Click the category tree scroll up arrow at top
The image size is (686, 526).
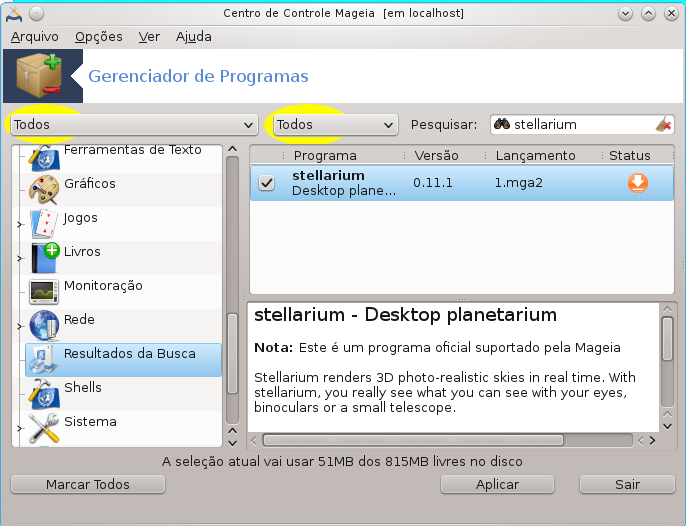coord(233,149)
